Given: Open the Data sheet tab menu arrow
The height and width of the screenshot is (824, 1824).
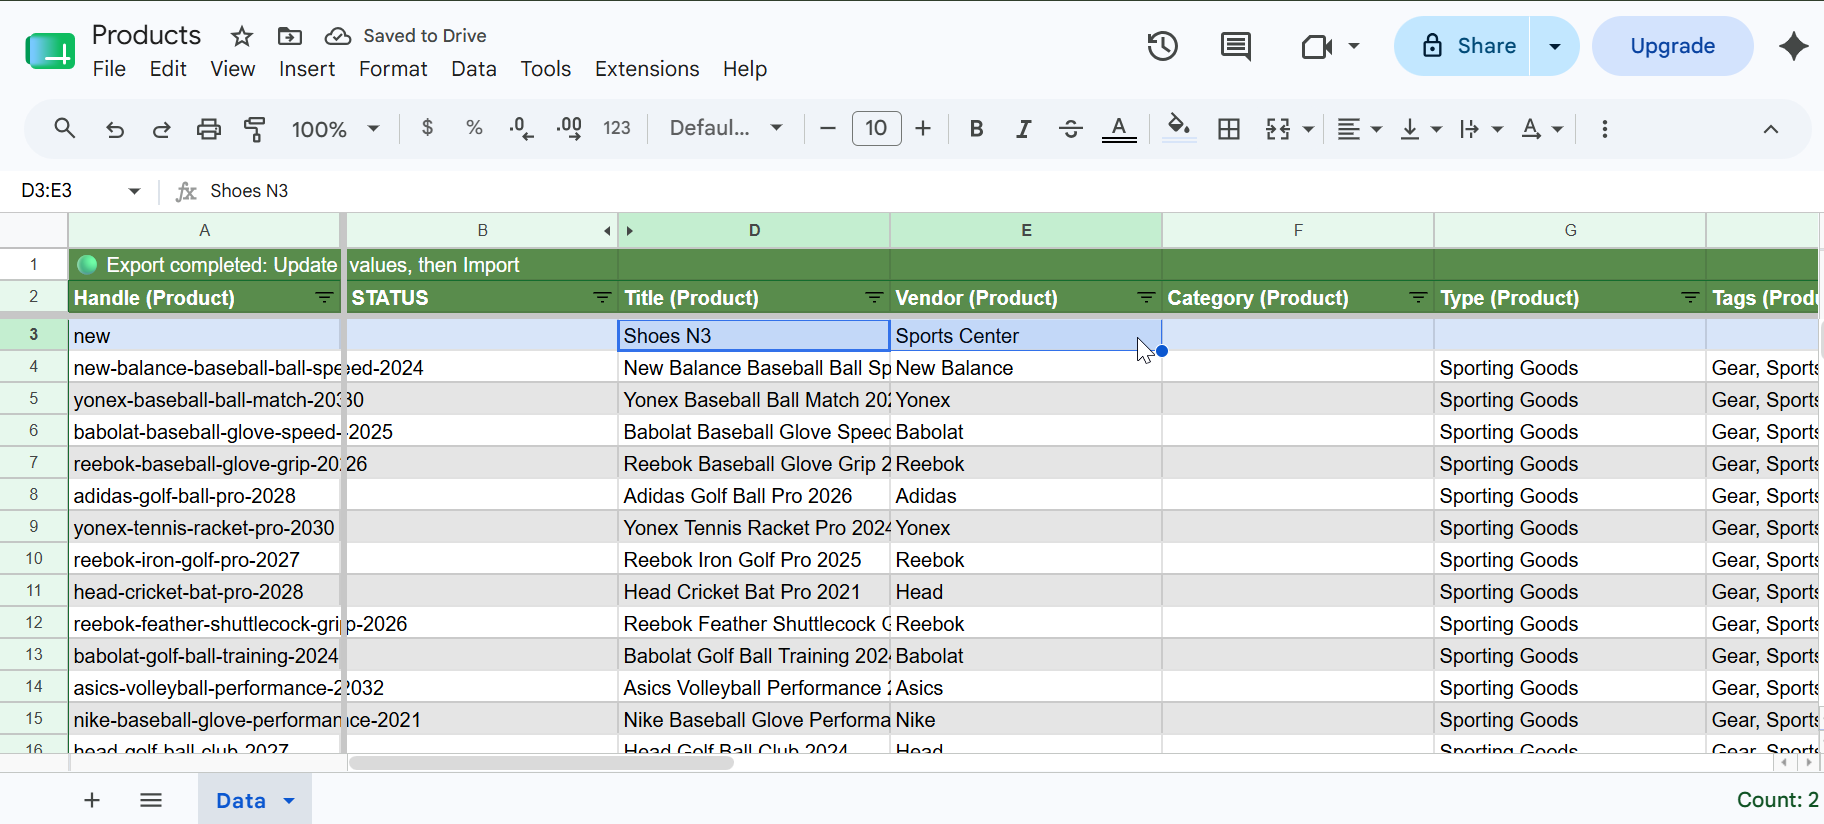Looking at the screenshot, I should tap(289, 801).
